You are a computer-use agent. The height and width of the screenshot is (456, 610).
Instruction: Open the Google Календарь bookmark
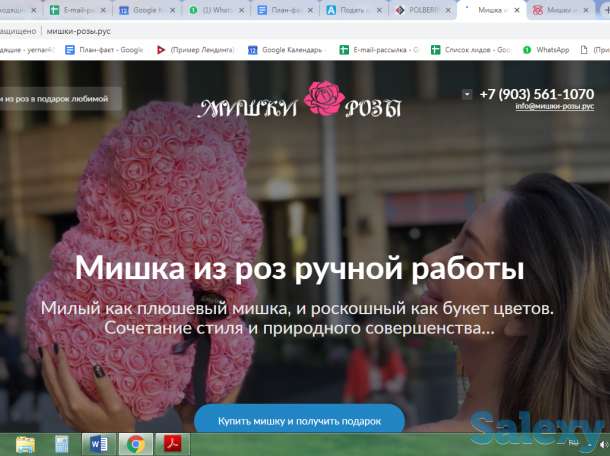click(286, 50)
